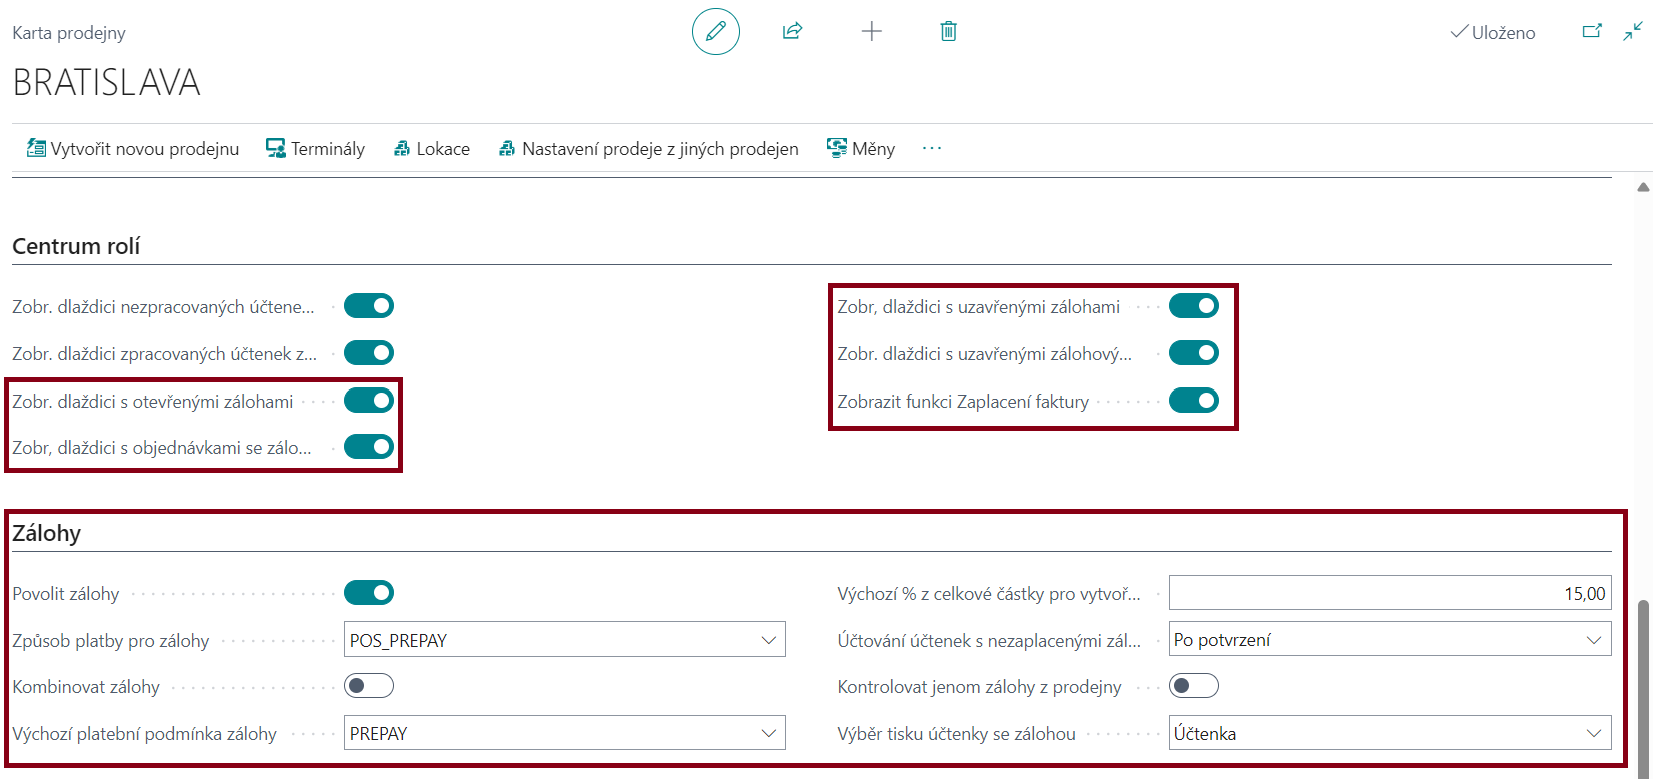Toggle Zobr. dlaždici nezpracovaných účtenek switch

click(369, 306)
